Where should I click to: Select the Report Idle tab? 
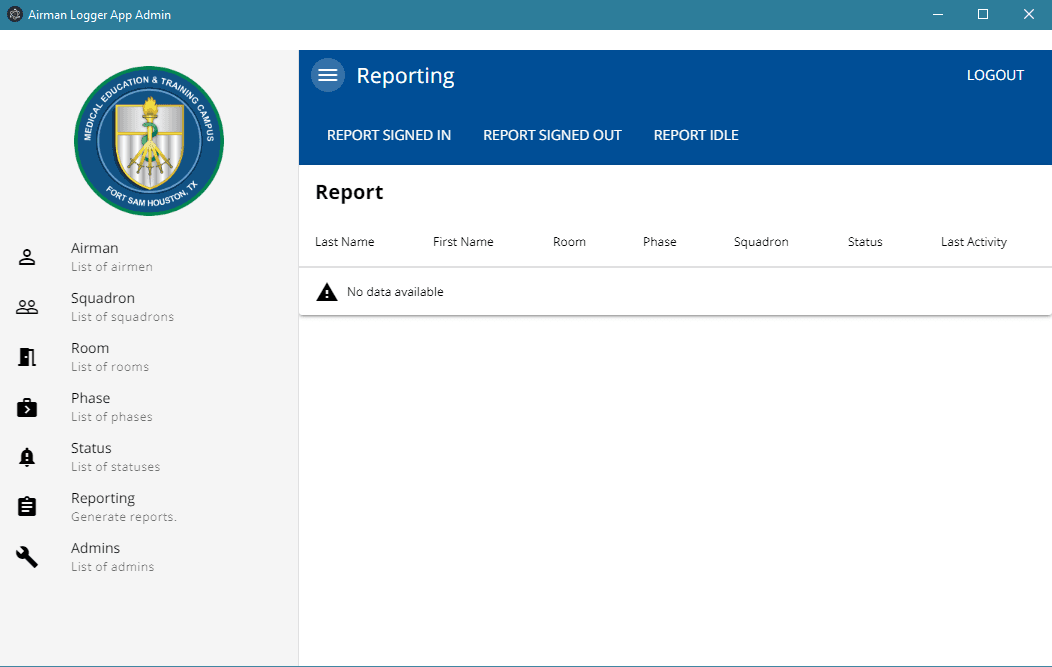click(696, 135)
